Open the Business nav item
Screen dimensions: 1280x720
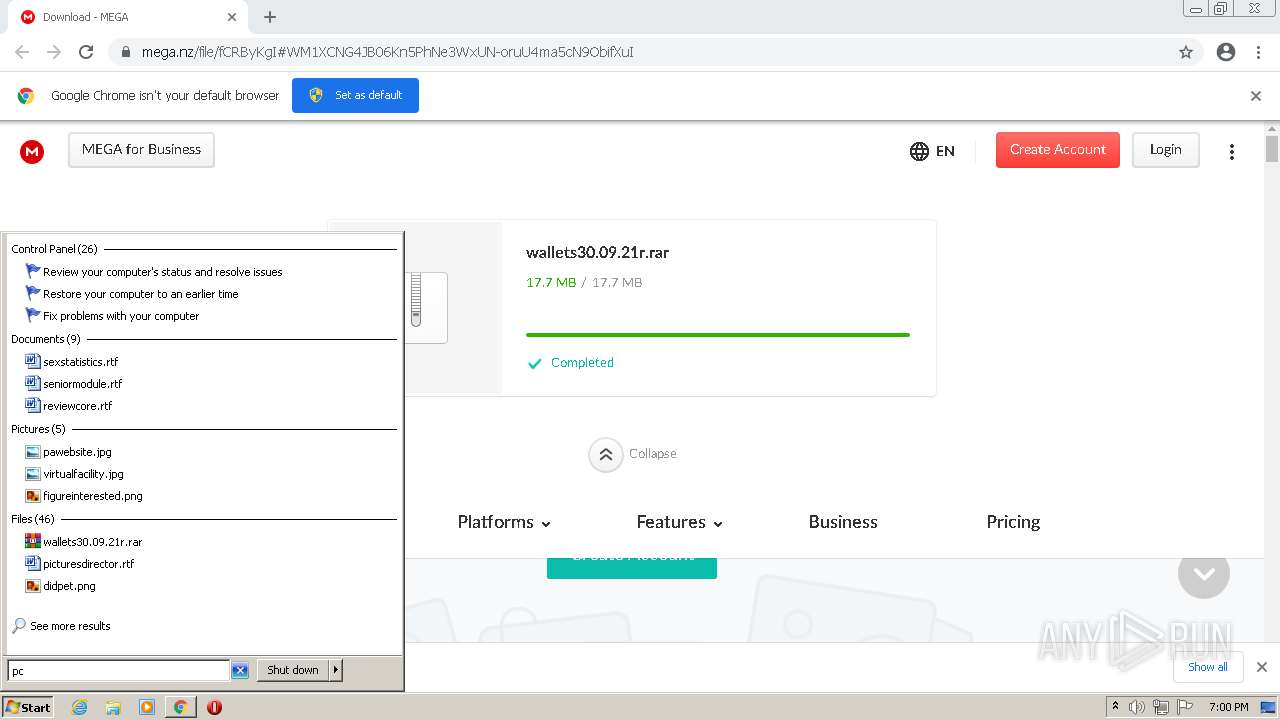[x=843, y=522]
